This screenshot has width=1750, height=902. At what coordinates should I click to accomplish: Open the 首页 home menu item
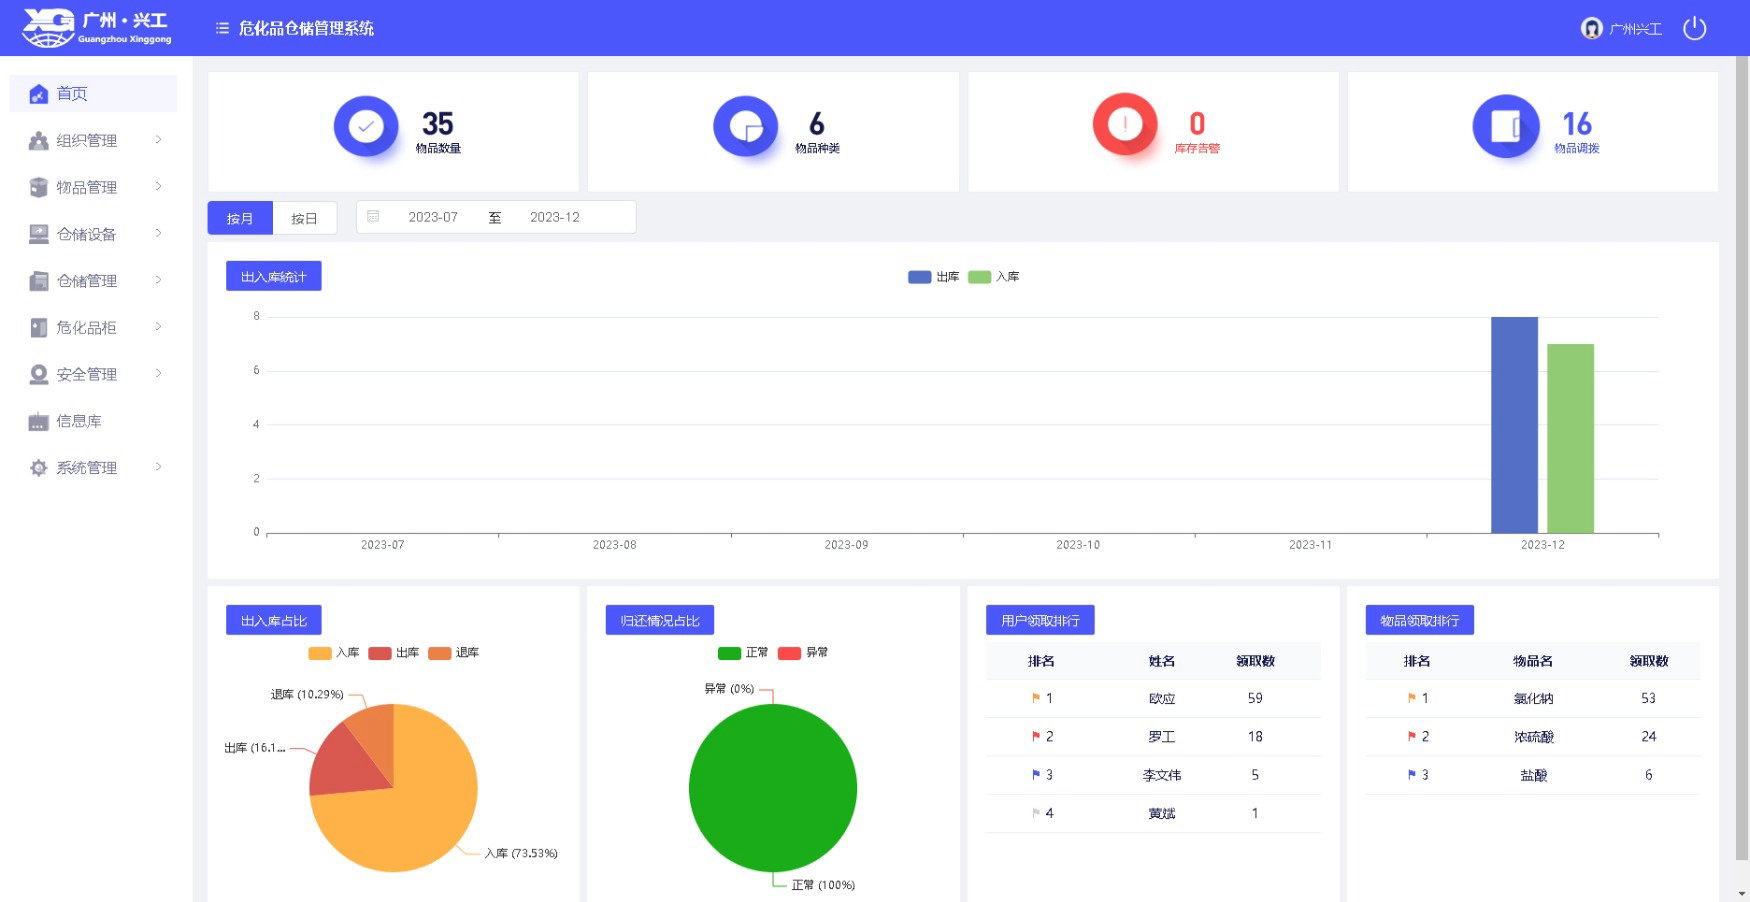(72, 94)
